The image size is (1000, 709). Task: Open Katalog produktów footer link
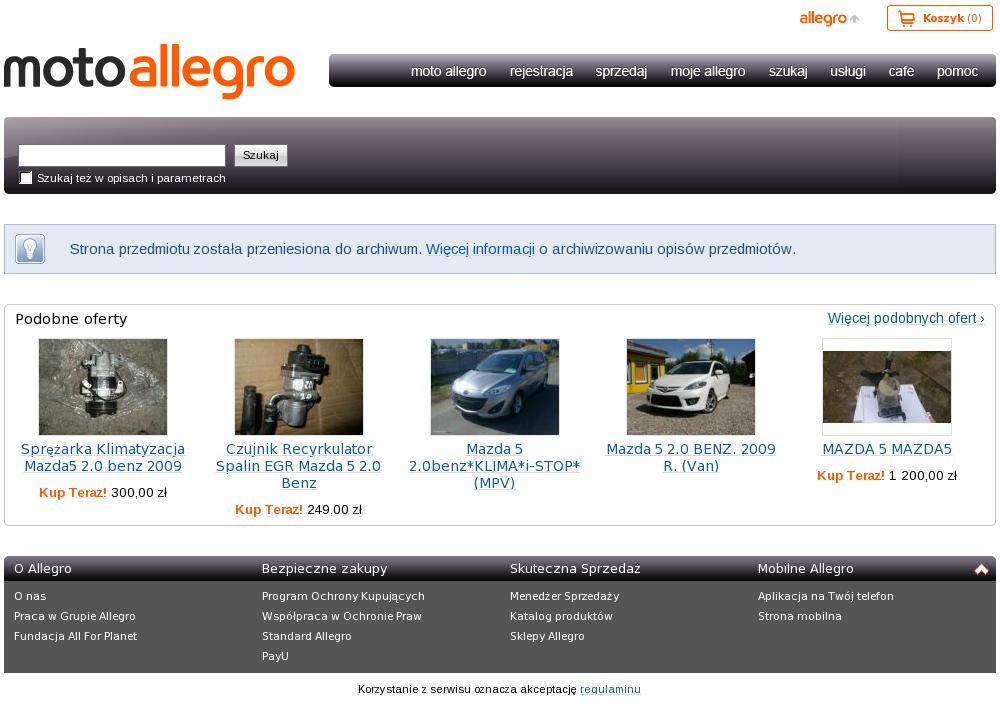pyautogui.click(x=561, y=616)
